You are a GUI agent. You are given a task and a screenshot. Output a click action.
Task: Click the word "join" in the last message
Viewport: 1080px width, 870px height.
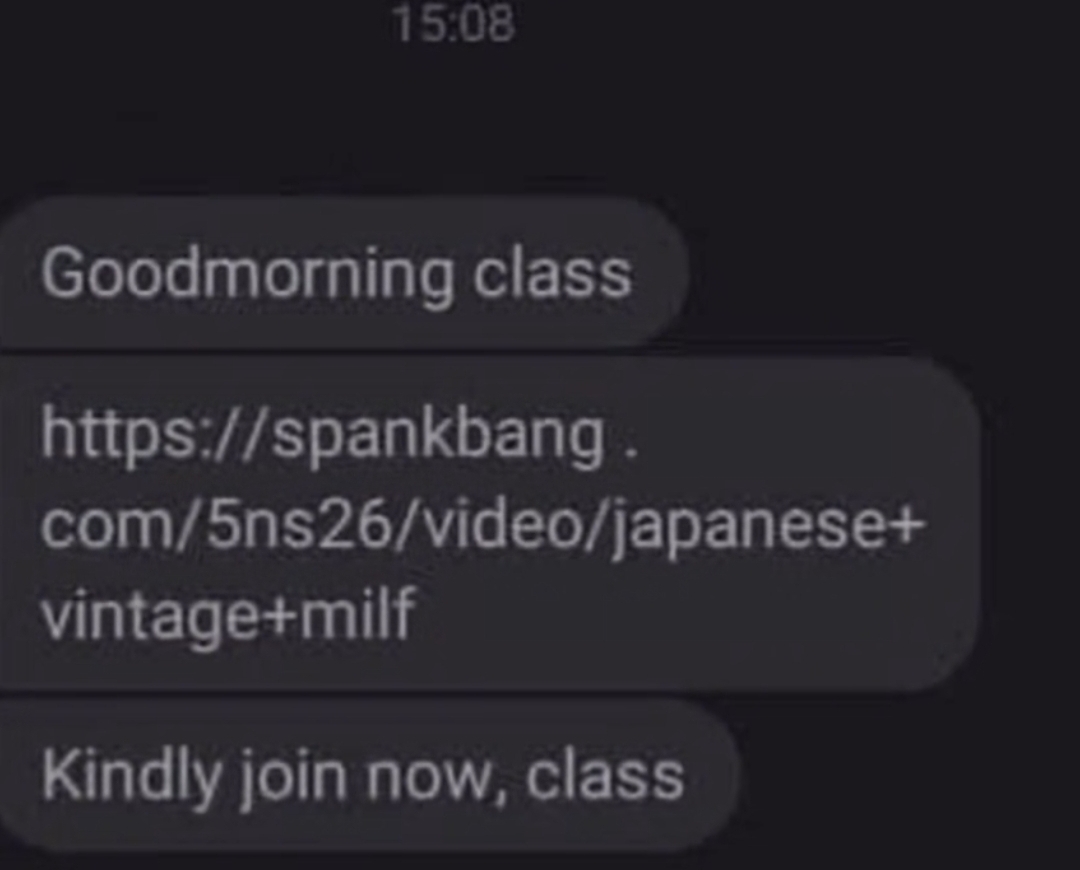coord(293,780)
